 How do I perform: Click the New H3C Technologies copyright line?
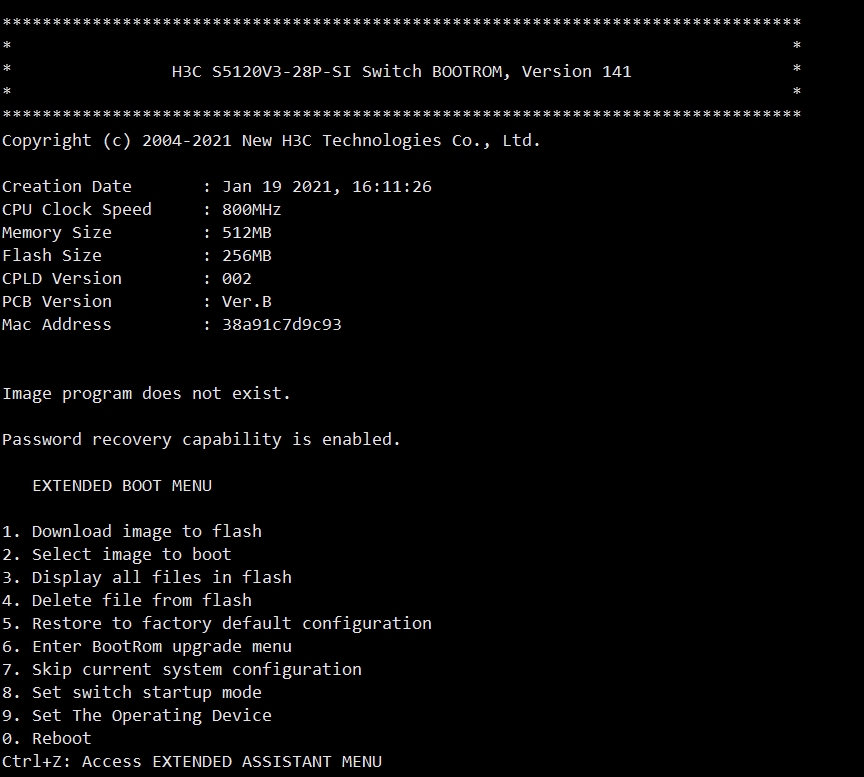tap(271, 140)
